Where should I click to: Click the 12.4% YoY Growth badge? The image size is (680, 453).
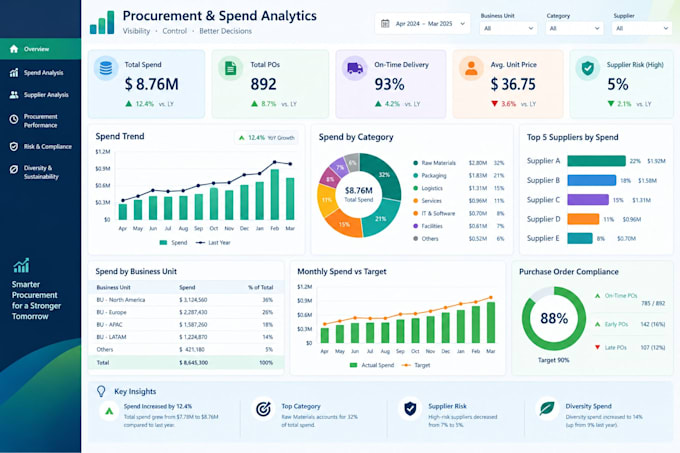coord(266,138)
